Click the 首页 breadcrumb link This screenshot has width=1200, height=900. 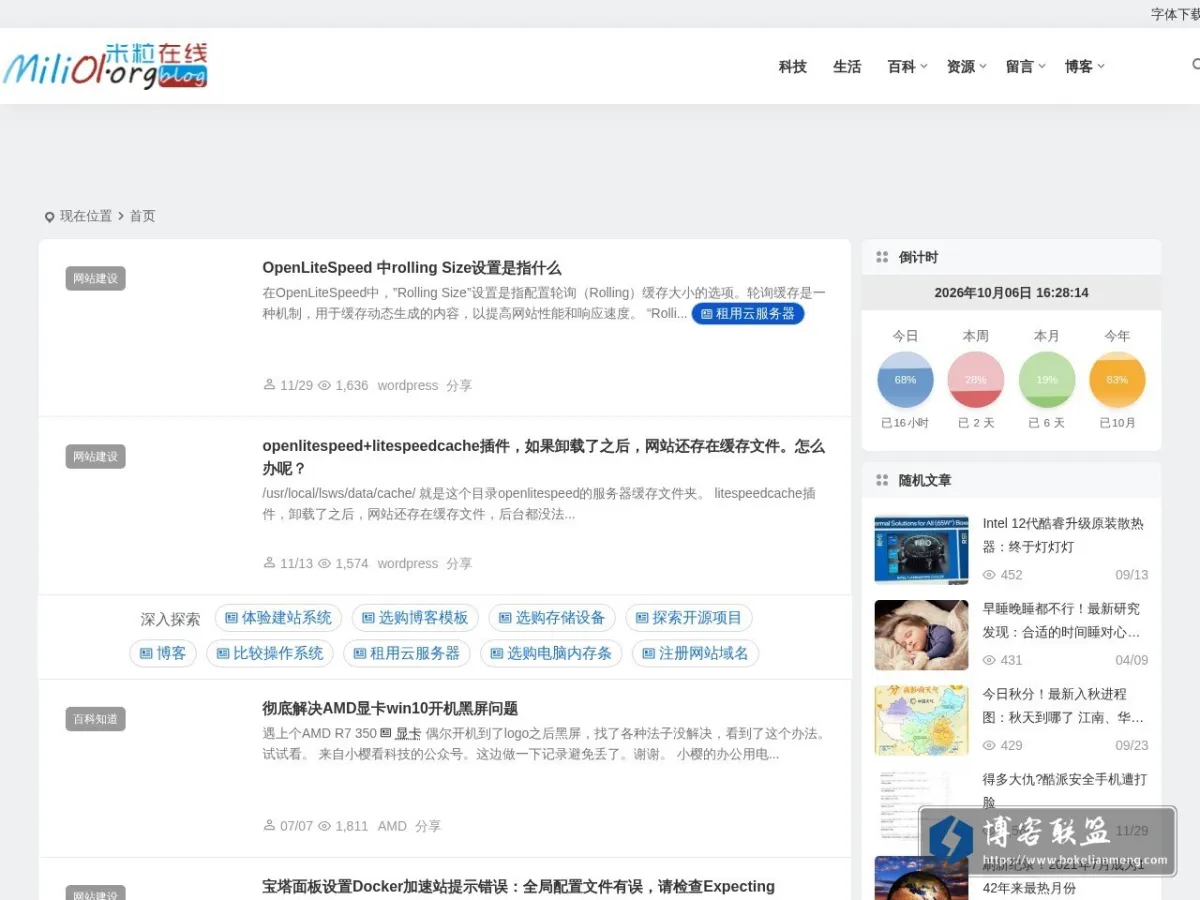(142, 216)
